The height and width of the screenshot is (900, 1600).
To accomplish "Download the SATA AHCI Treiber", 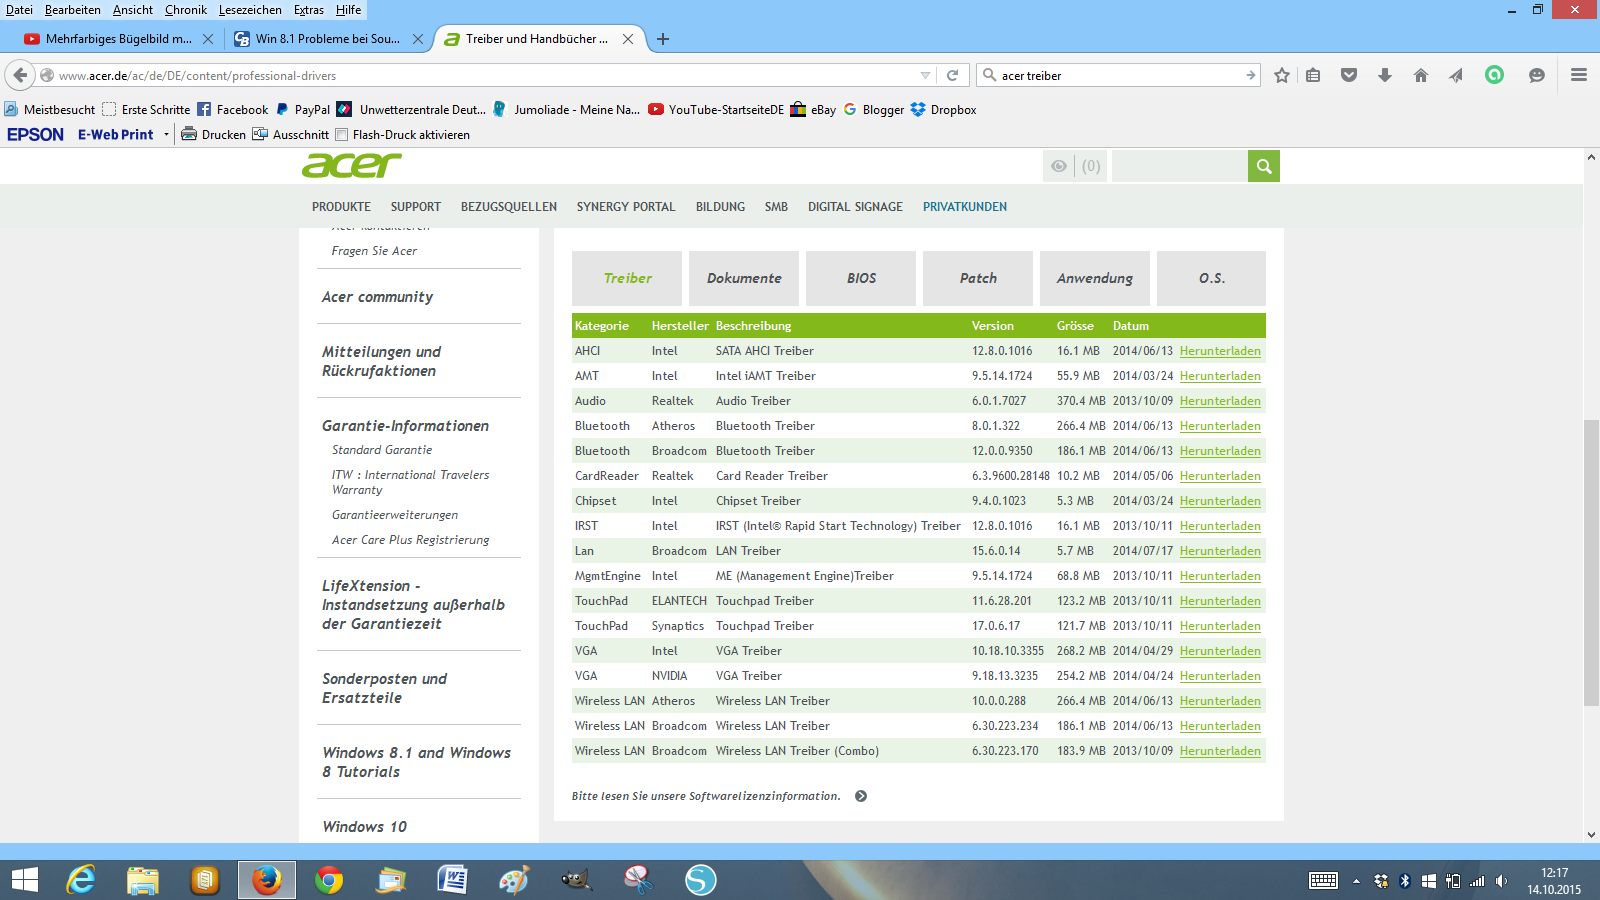I will (x=1220, y=351).
